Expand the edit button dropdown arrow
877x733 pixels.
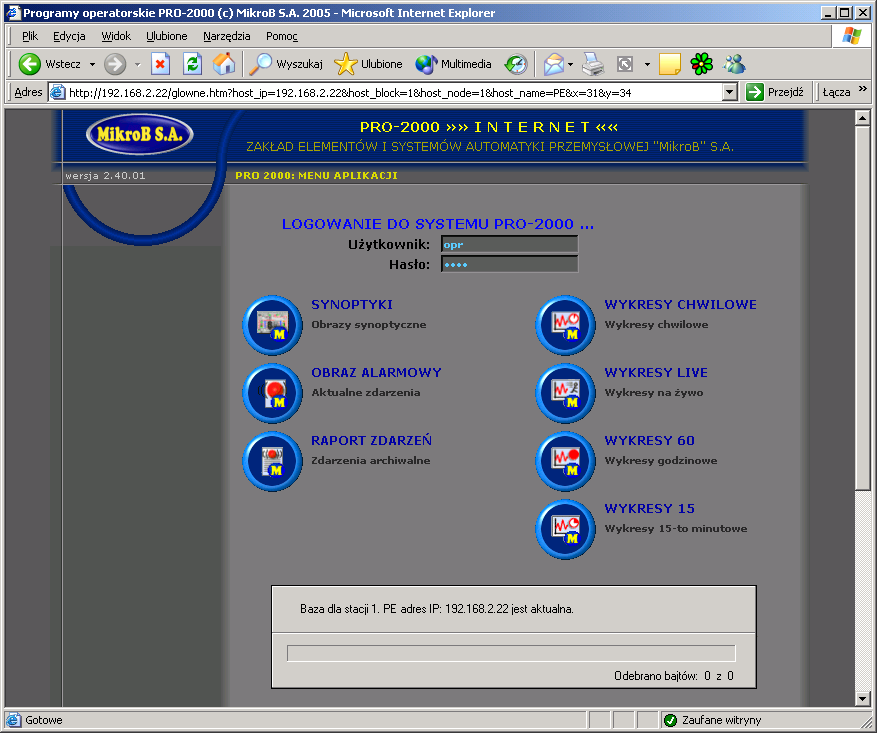click(x=647, y=64)
